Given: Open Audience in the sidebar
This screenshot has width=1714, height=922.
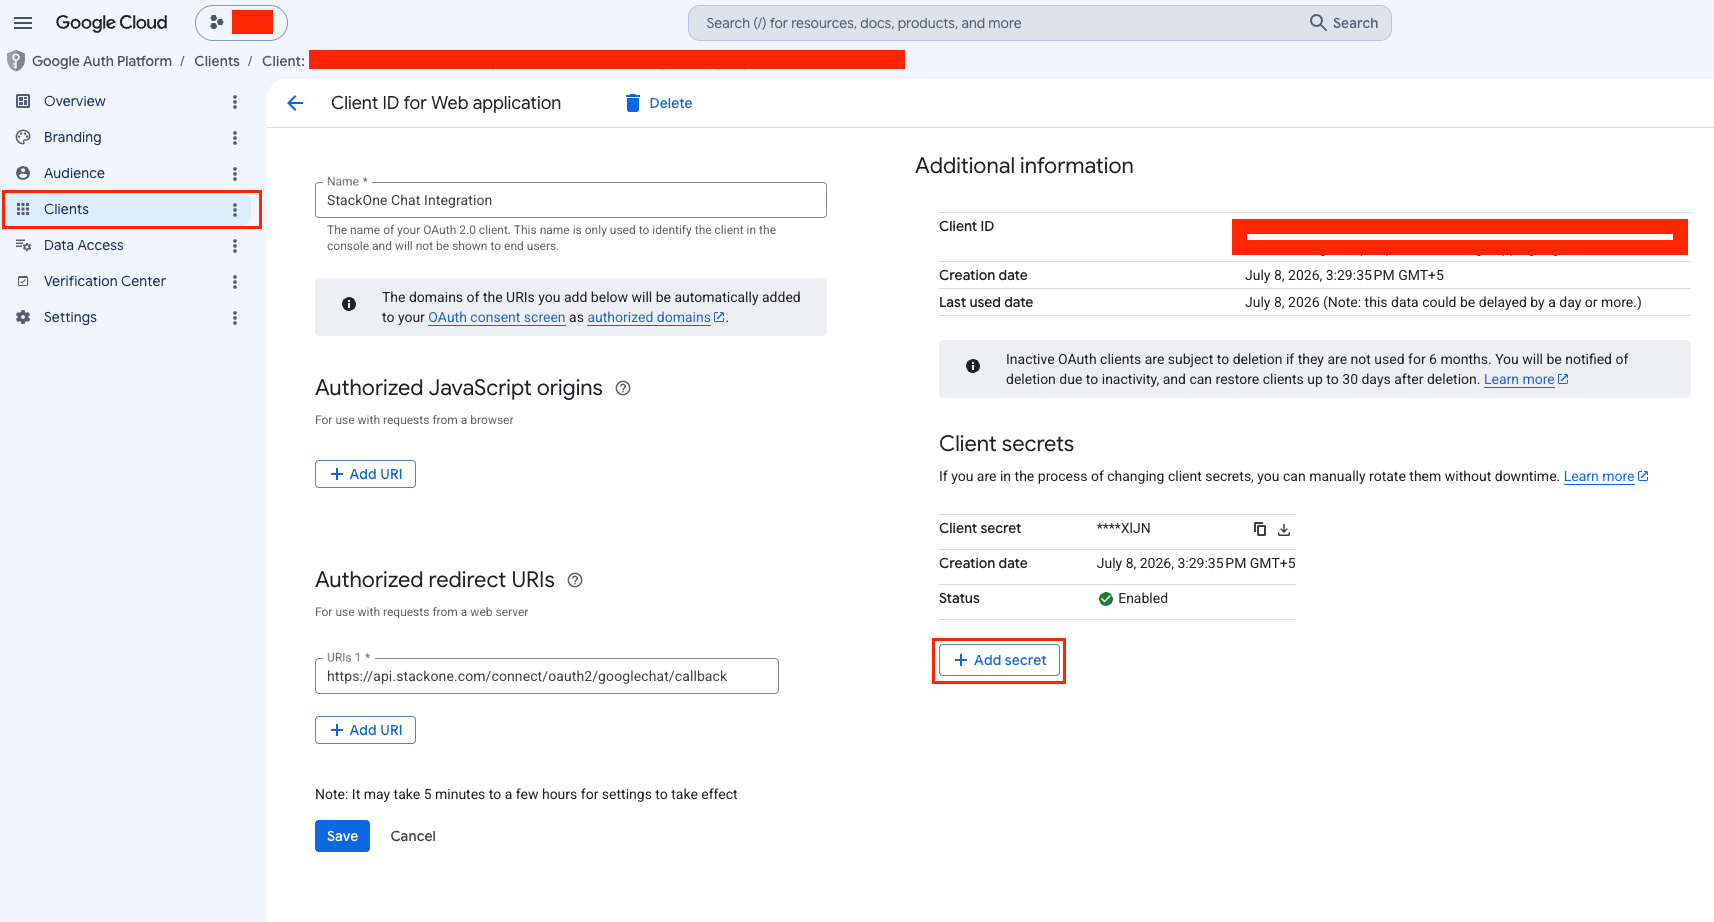Looking at the screenshot, I should (74, 173).
